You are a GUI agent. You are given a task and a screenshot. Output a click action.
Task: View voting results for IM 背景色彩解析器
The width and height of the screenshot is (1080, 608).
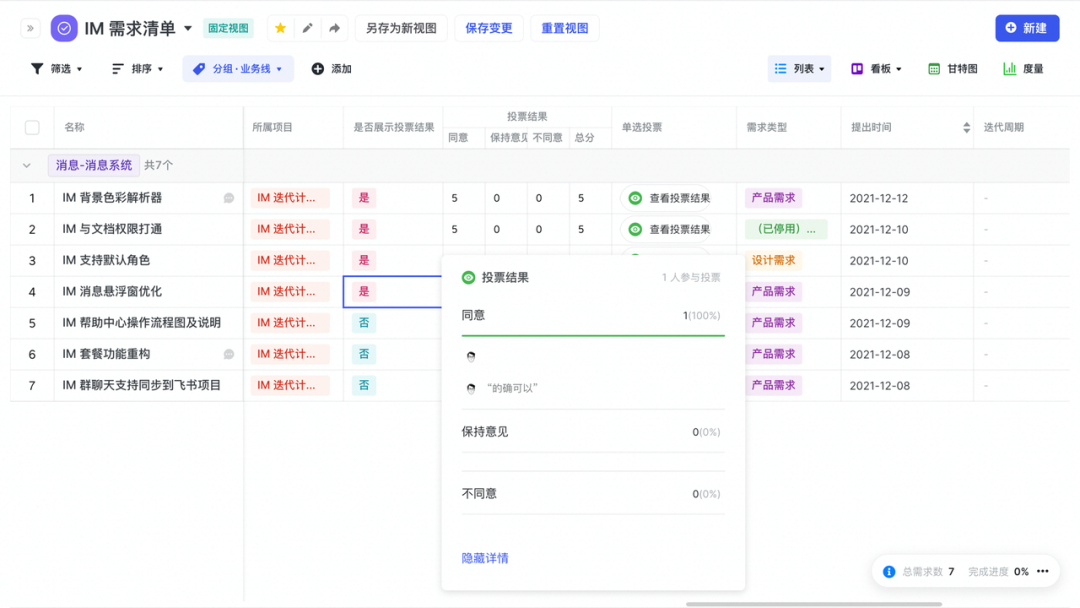(x=669, y=198)
